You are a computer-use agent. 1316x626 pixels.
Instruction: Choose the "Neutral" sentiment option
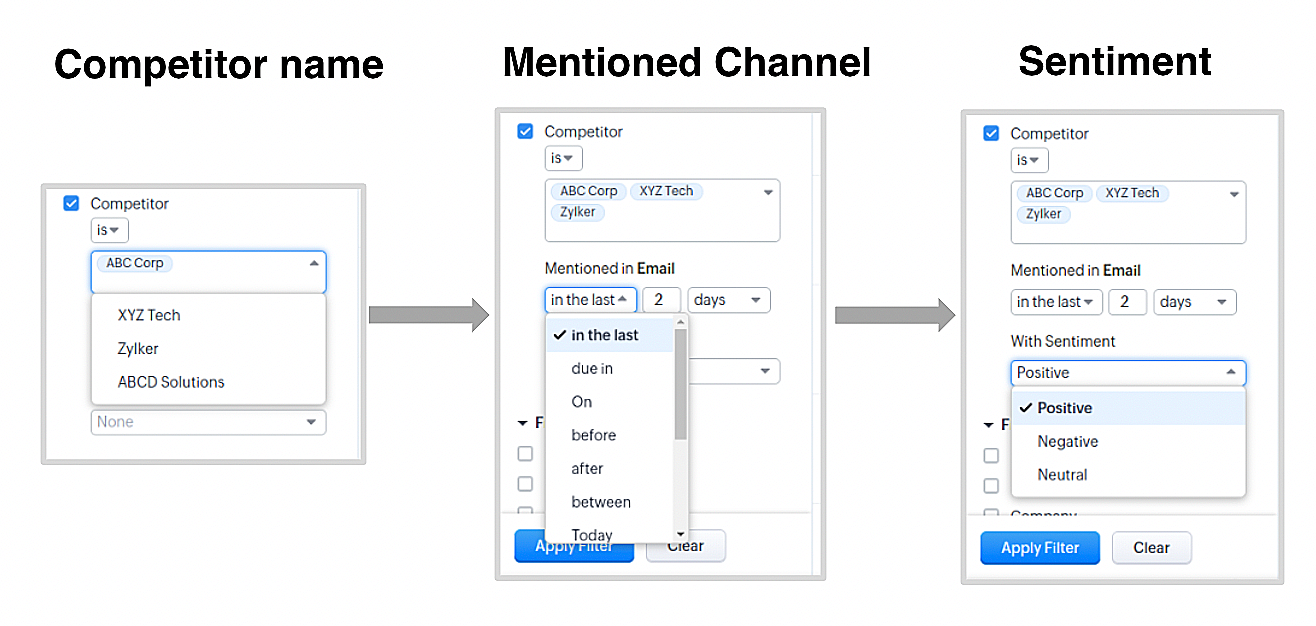click(1062, 475)
